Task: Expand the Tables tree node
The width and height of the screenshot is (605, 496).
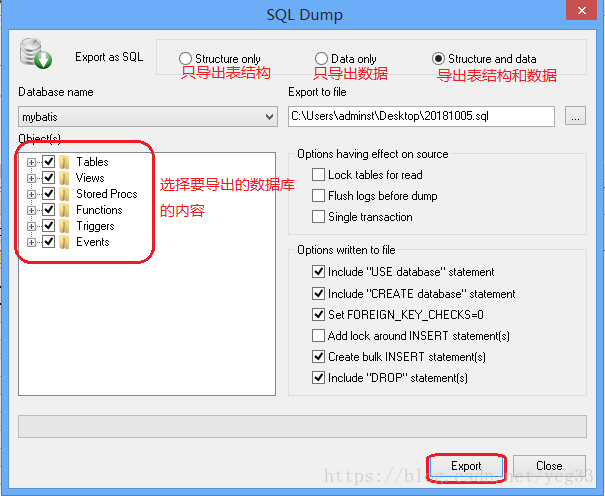Action: [31, 162]
